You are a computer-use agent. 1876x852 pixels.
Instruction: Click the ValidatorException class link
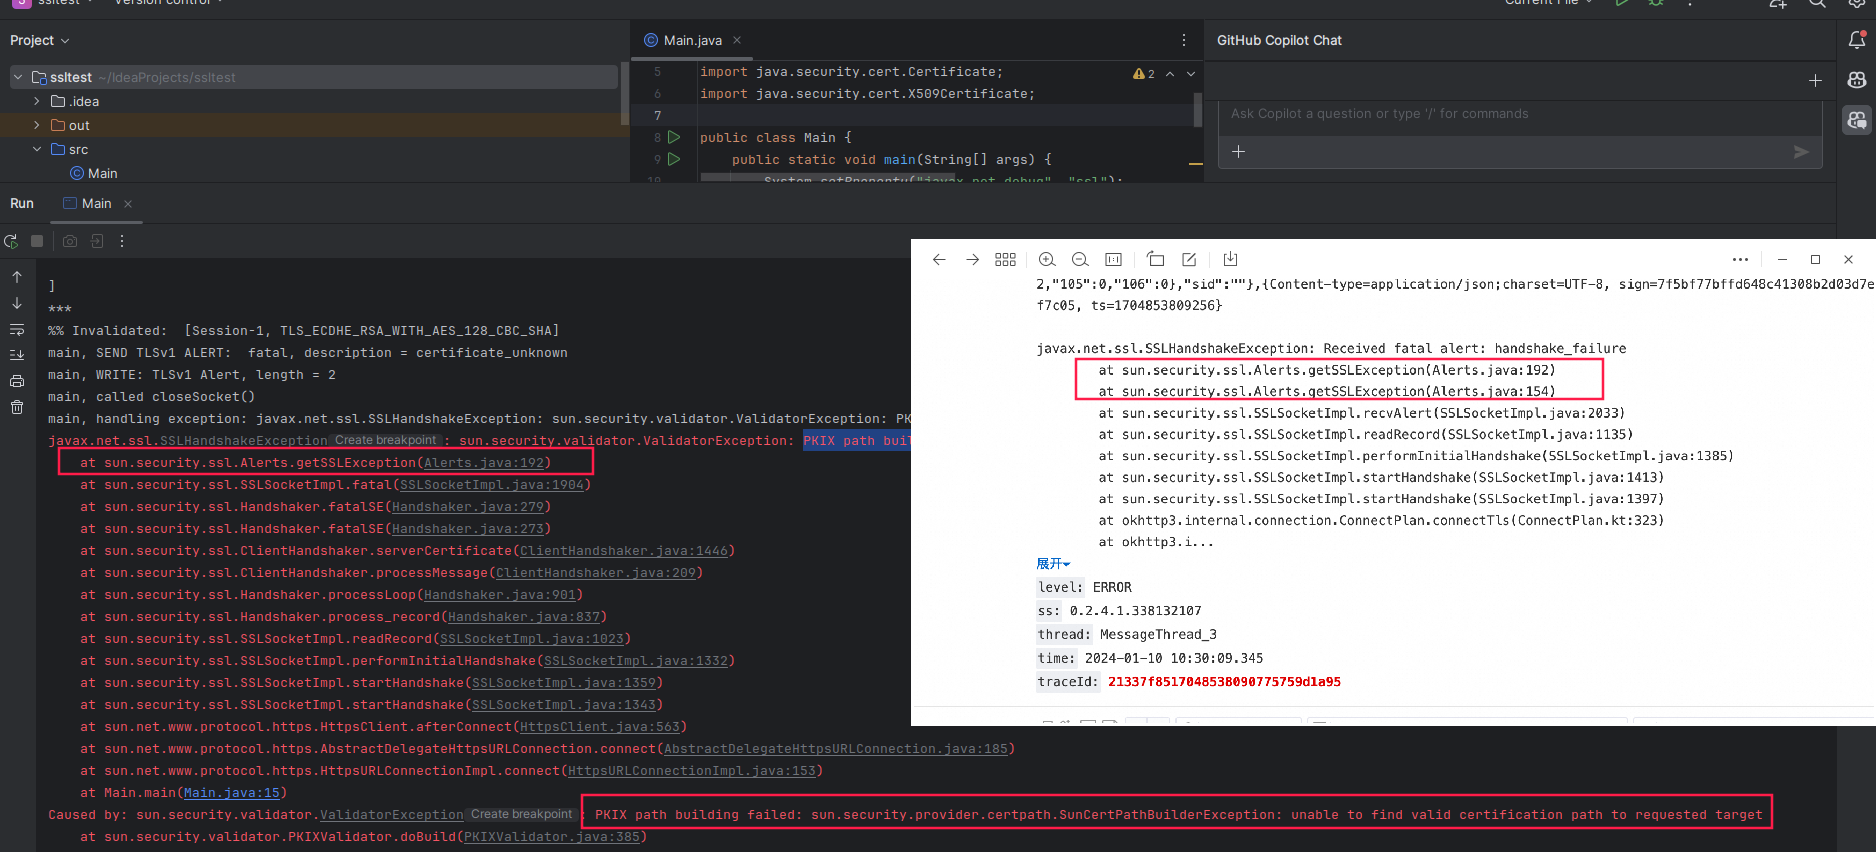pos(392,815)
